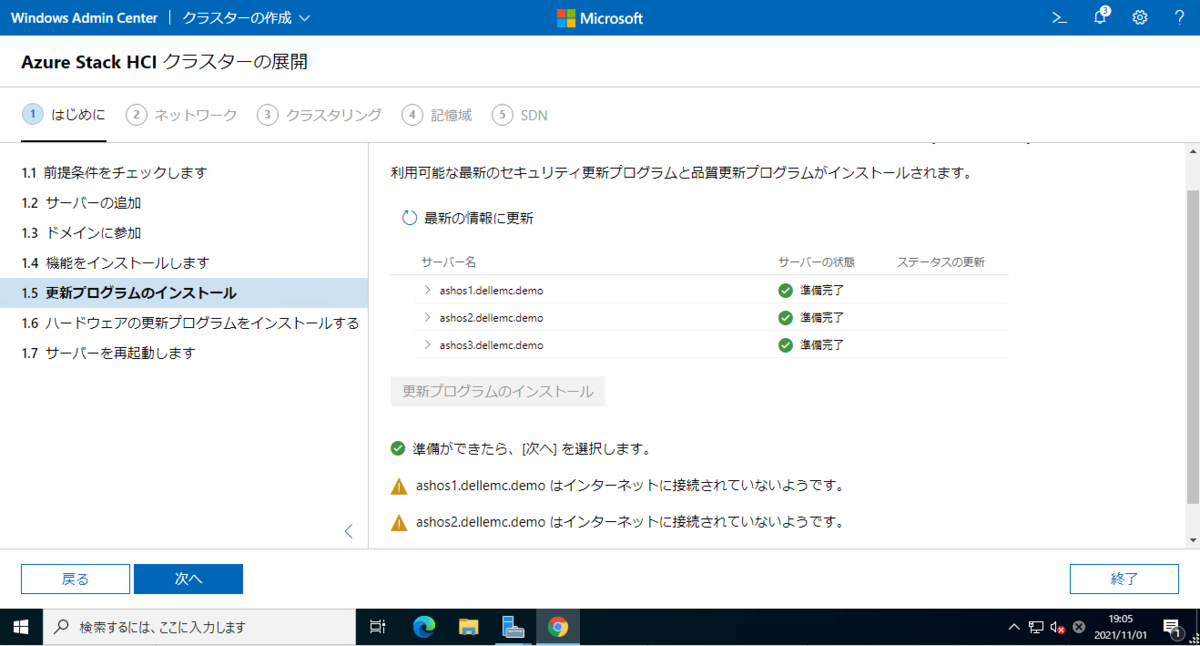Click the refresh icon beside 最新の情報に更新
The width and height of the screenshot is (1200, 646).
pos(409,218)
